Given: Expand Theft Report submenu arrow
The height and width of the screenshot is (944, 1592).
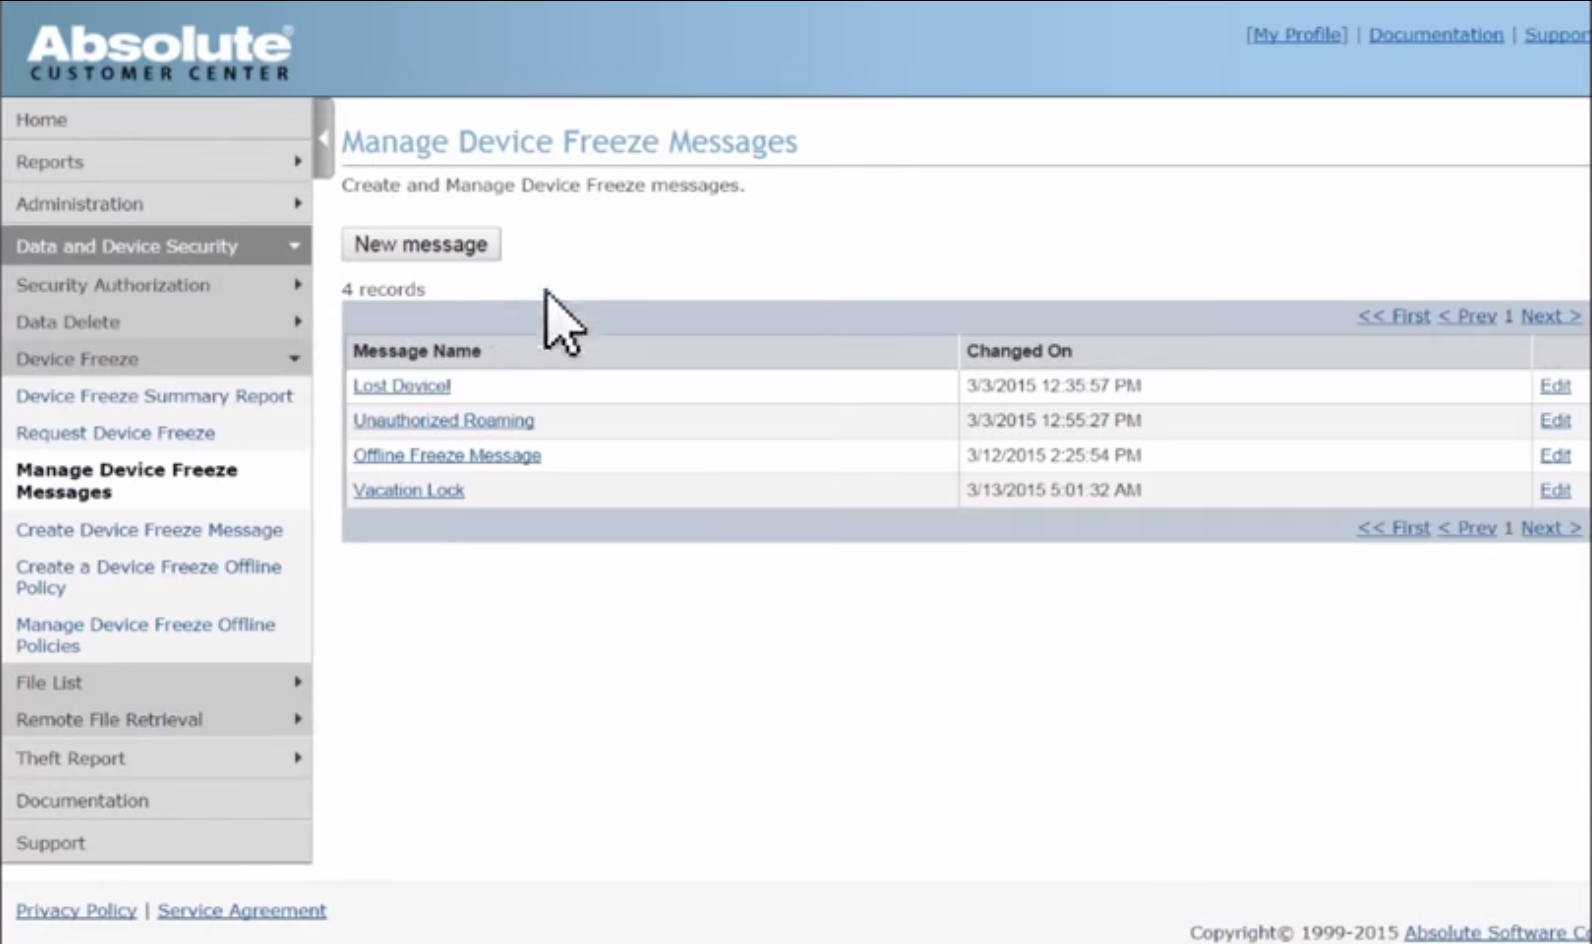Looking at the screenshot, I should tap(297, 758).
